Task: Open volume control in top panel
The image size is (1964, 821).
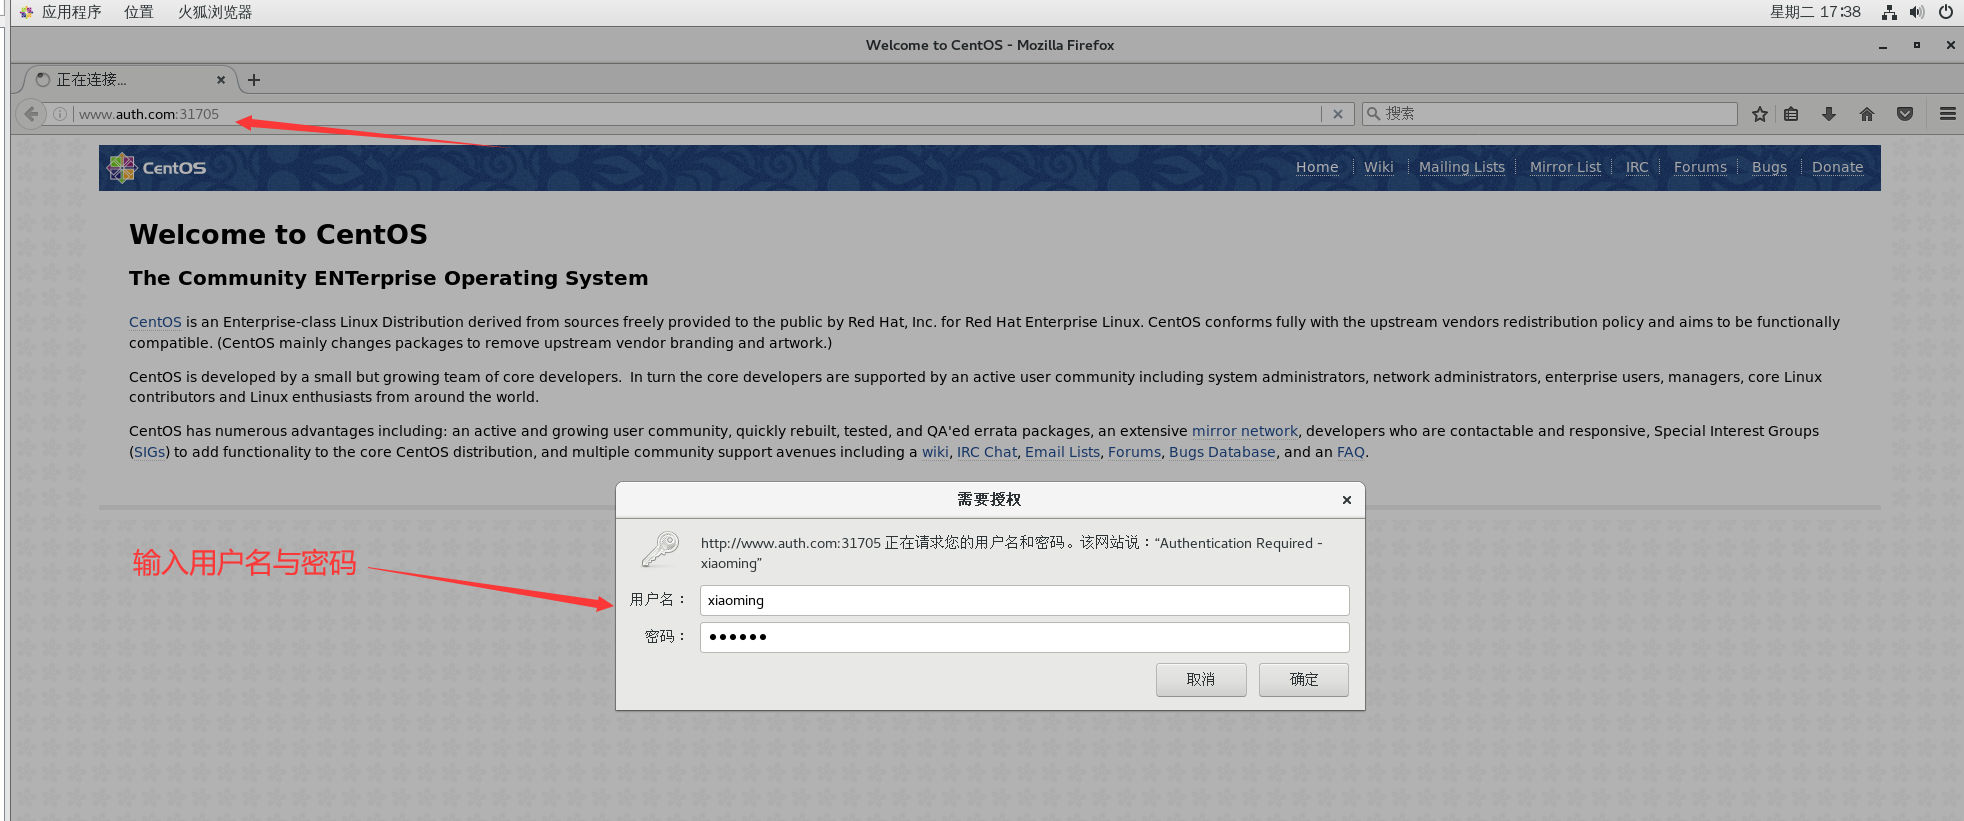Action: 1917,12
